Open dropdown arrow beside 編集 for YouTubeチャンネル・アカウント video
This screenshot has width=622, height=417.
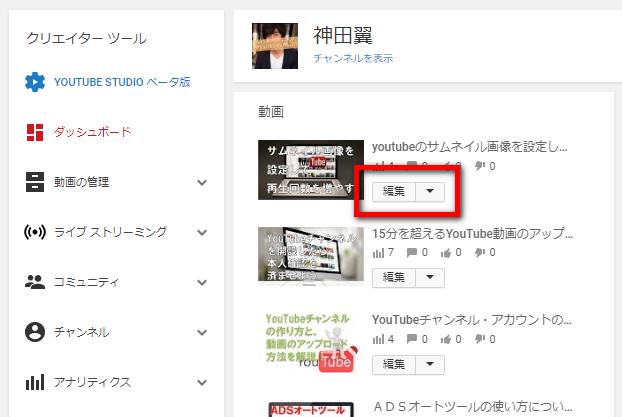tap(430, 365)
